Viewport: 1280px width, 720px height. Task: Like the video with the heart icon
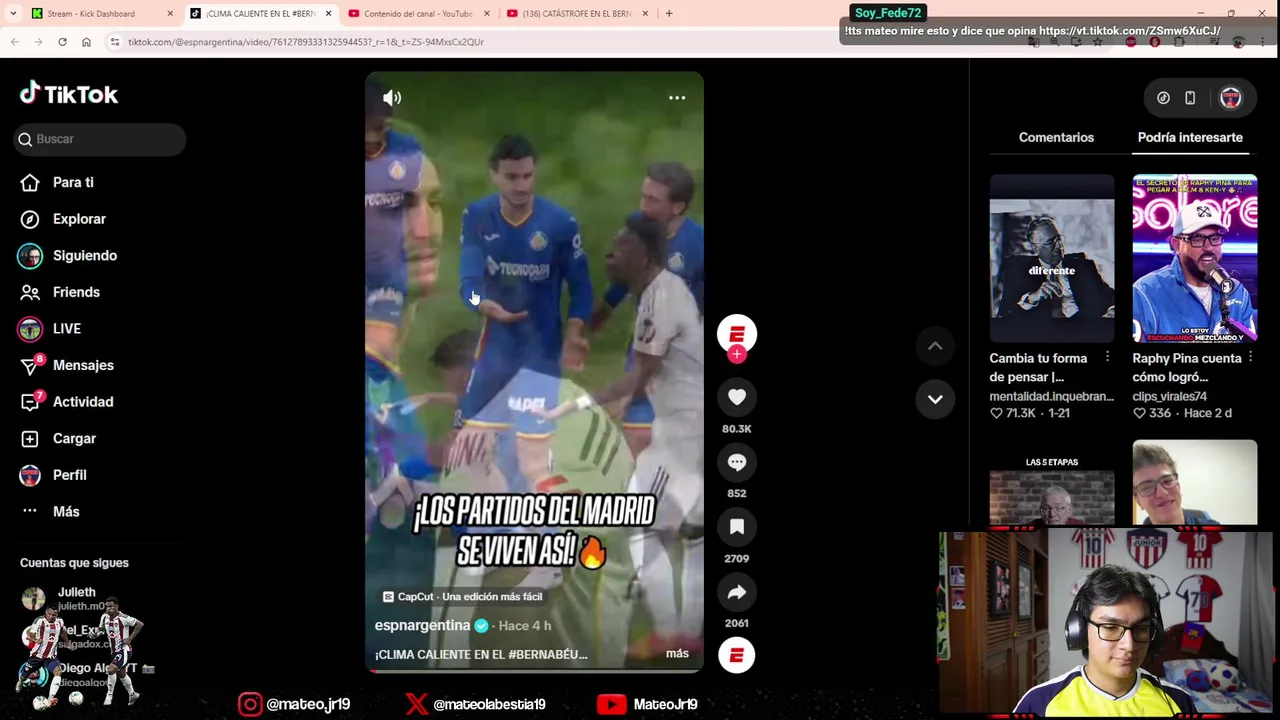coord(737,397)
